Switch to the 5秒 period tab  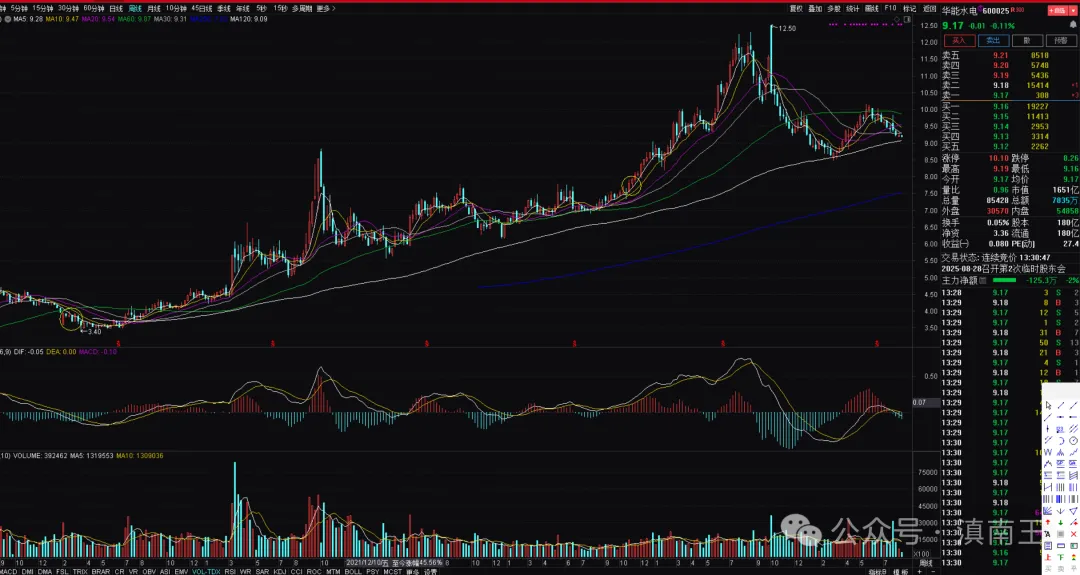261,8
